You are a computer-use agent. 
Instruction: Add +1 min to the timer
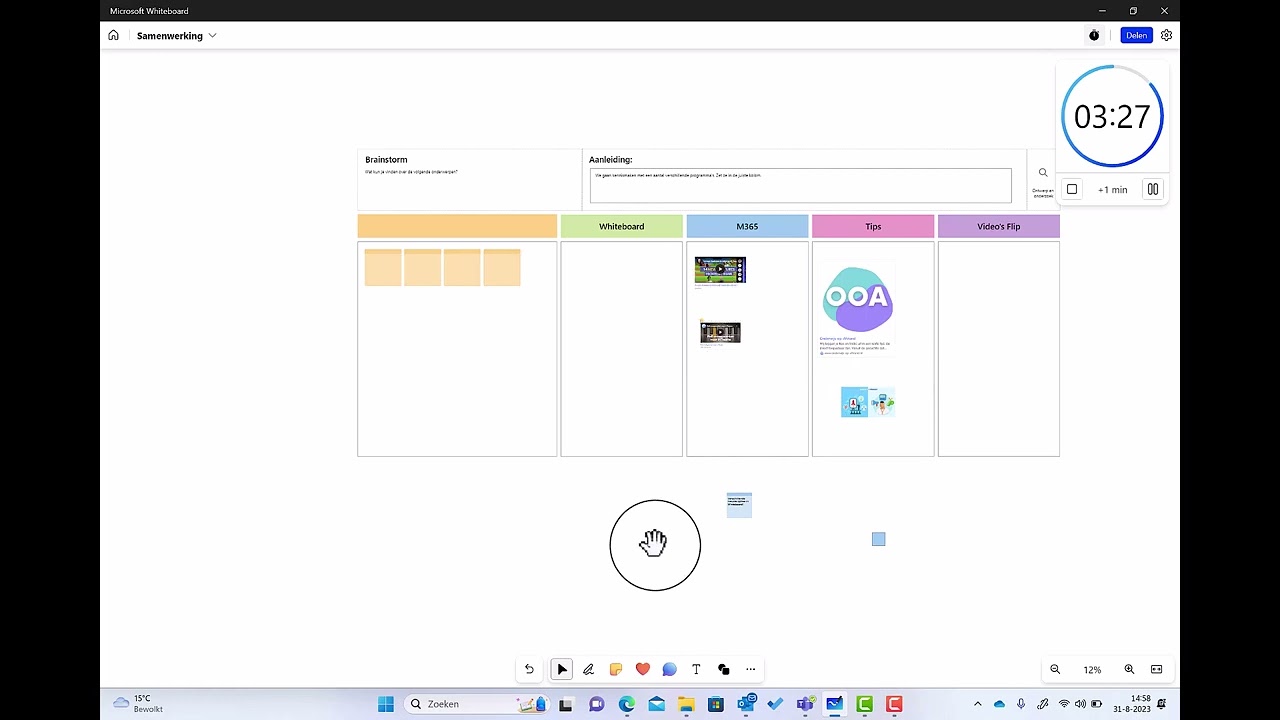point(1112,189)
